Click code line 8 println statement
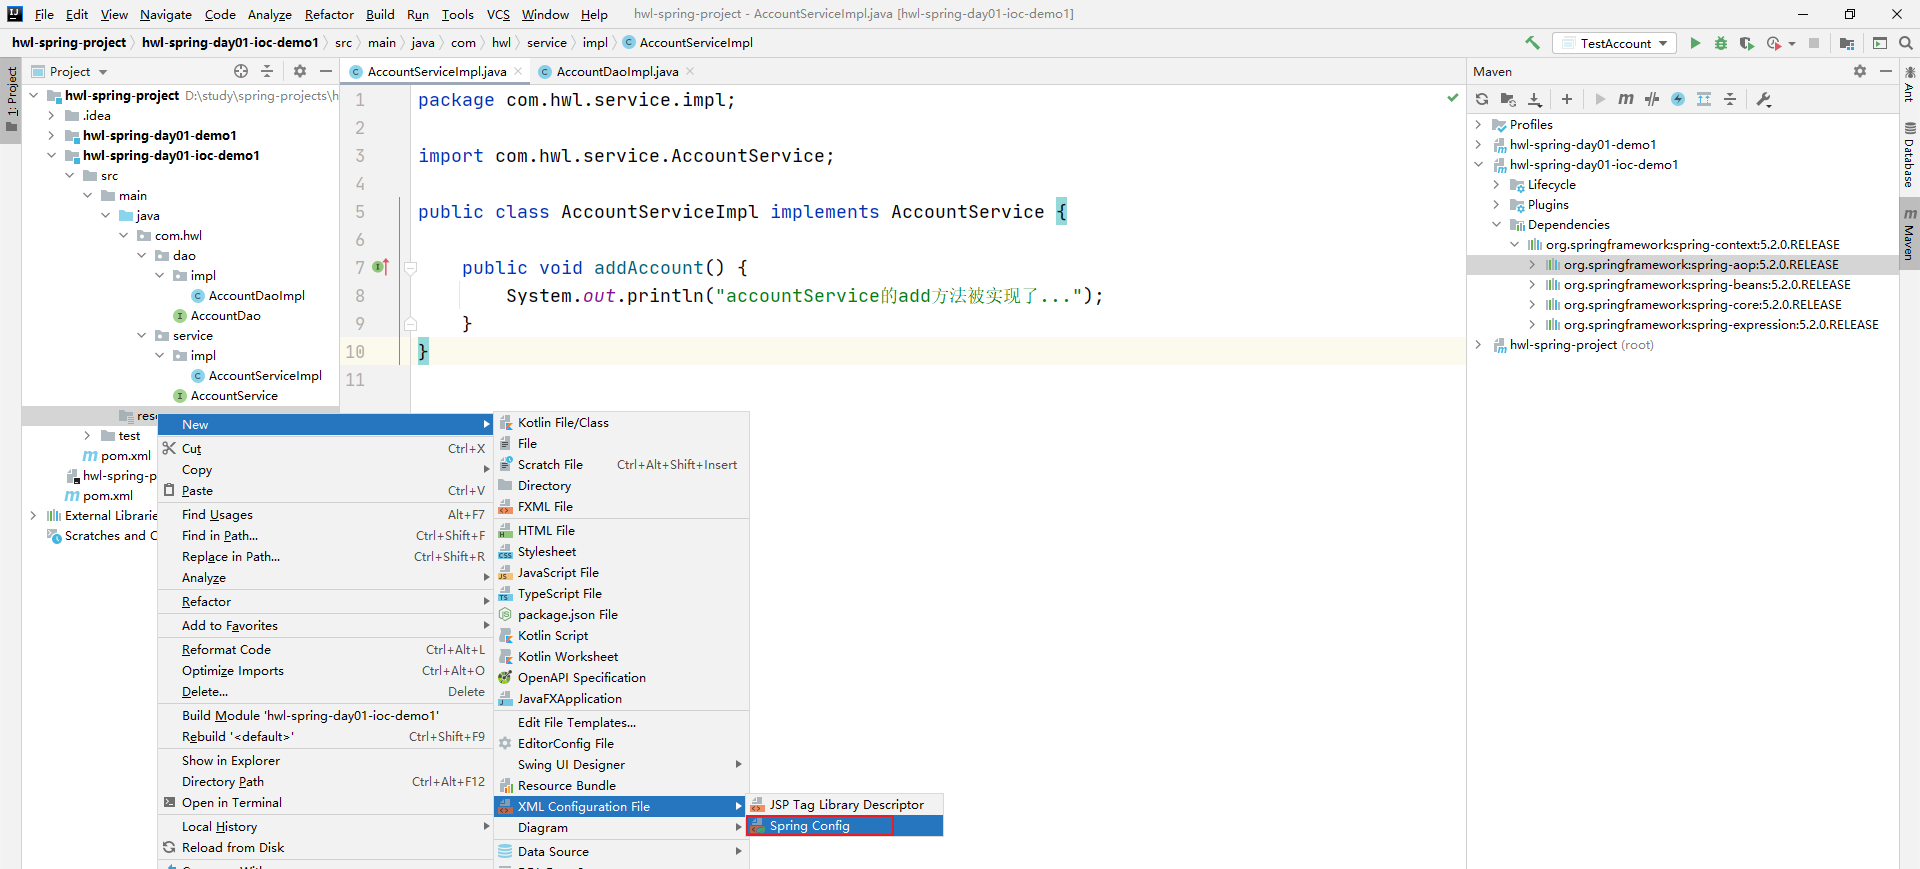The image size is (1920, 869). 804,296
